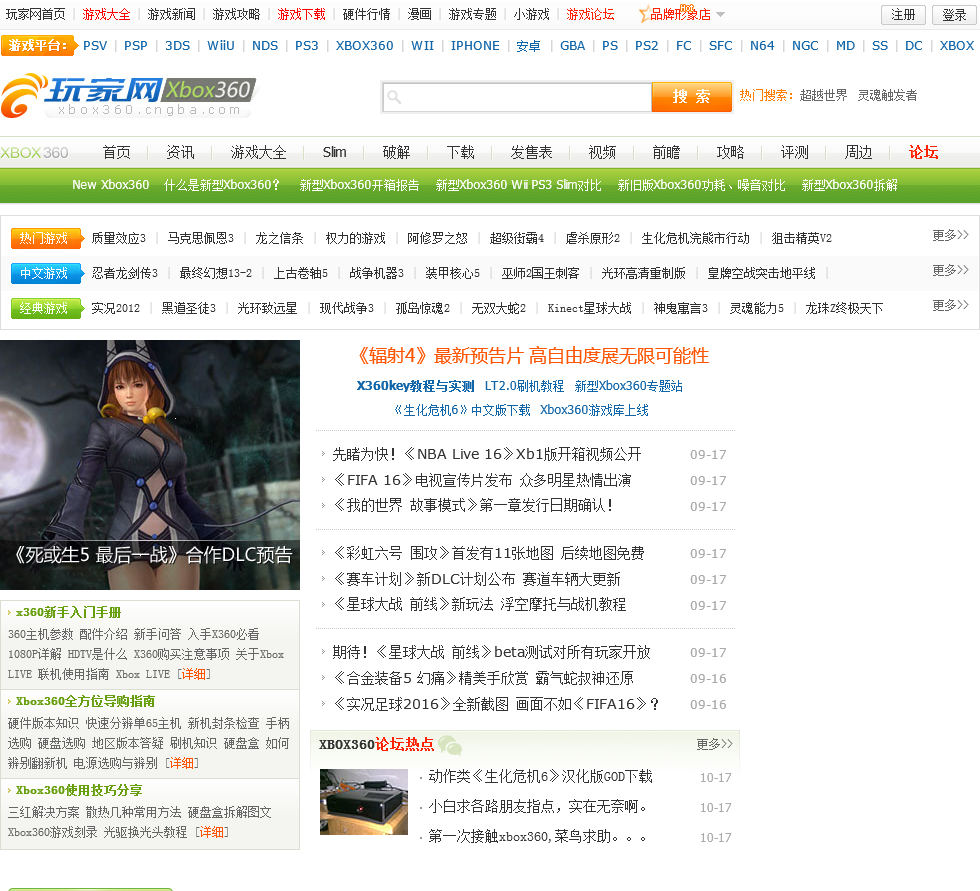Expand 更多>> beside XBOX360论坛热点

tap(714, 744)
